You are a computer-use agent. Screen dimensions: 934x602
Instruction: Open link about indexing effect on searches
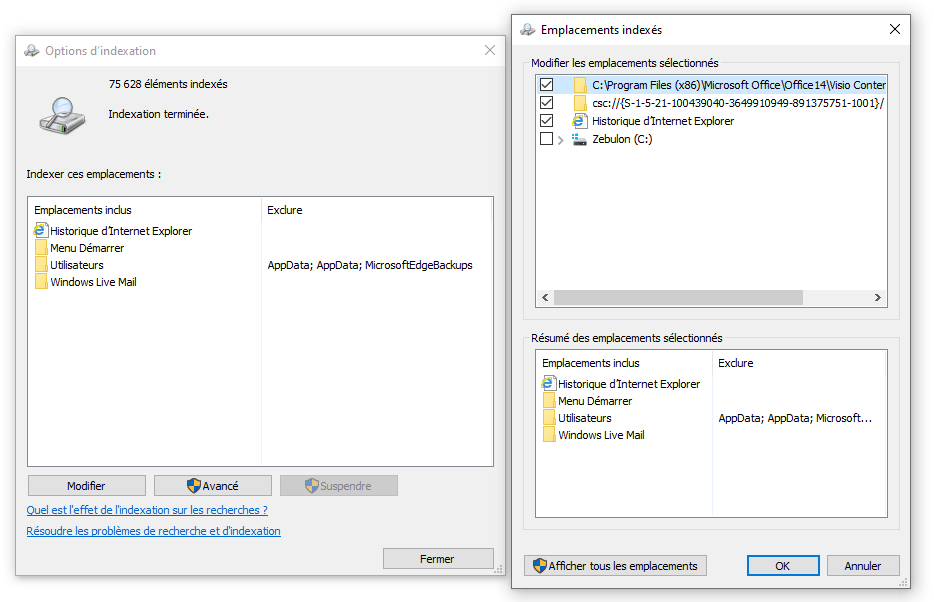coord(147,510)
